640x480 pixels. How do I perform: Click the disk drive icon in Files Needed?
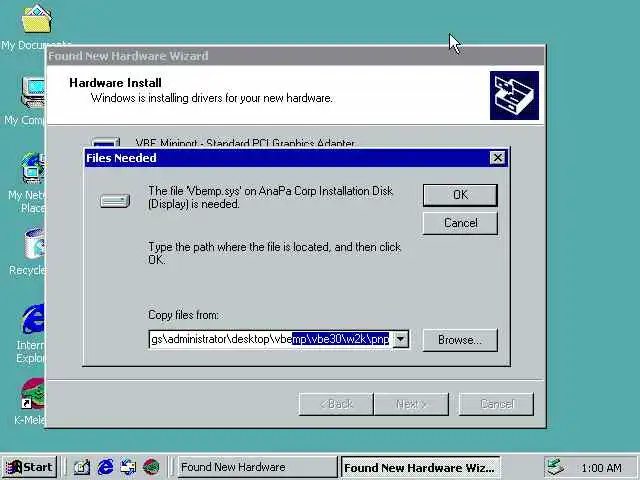click(115, 201)
